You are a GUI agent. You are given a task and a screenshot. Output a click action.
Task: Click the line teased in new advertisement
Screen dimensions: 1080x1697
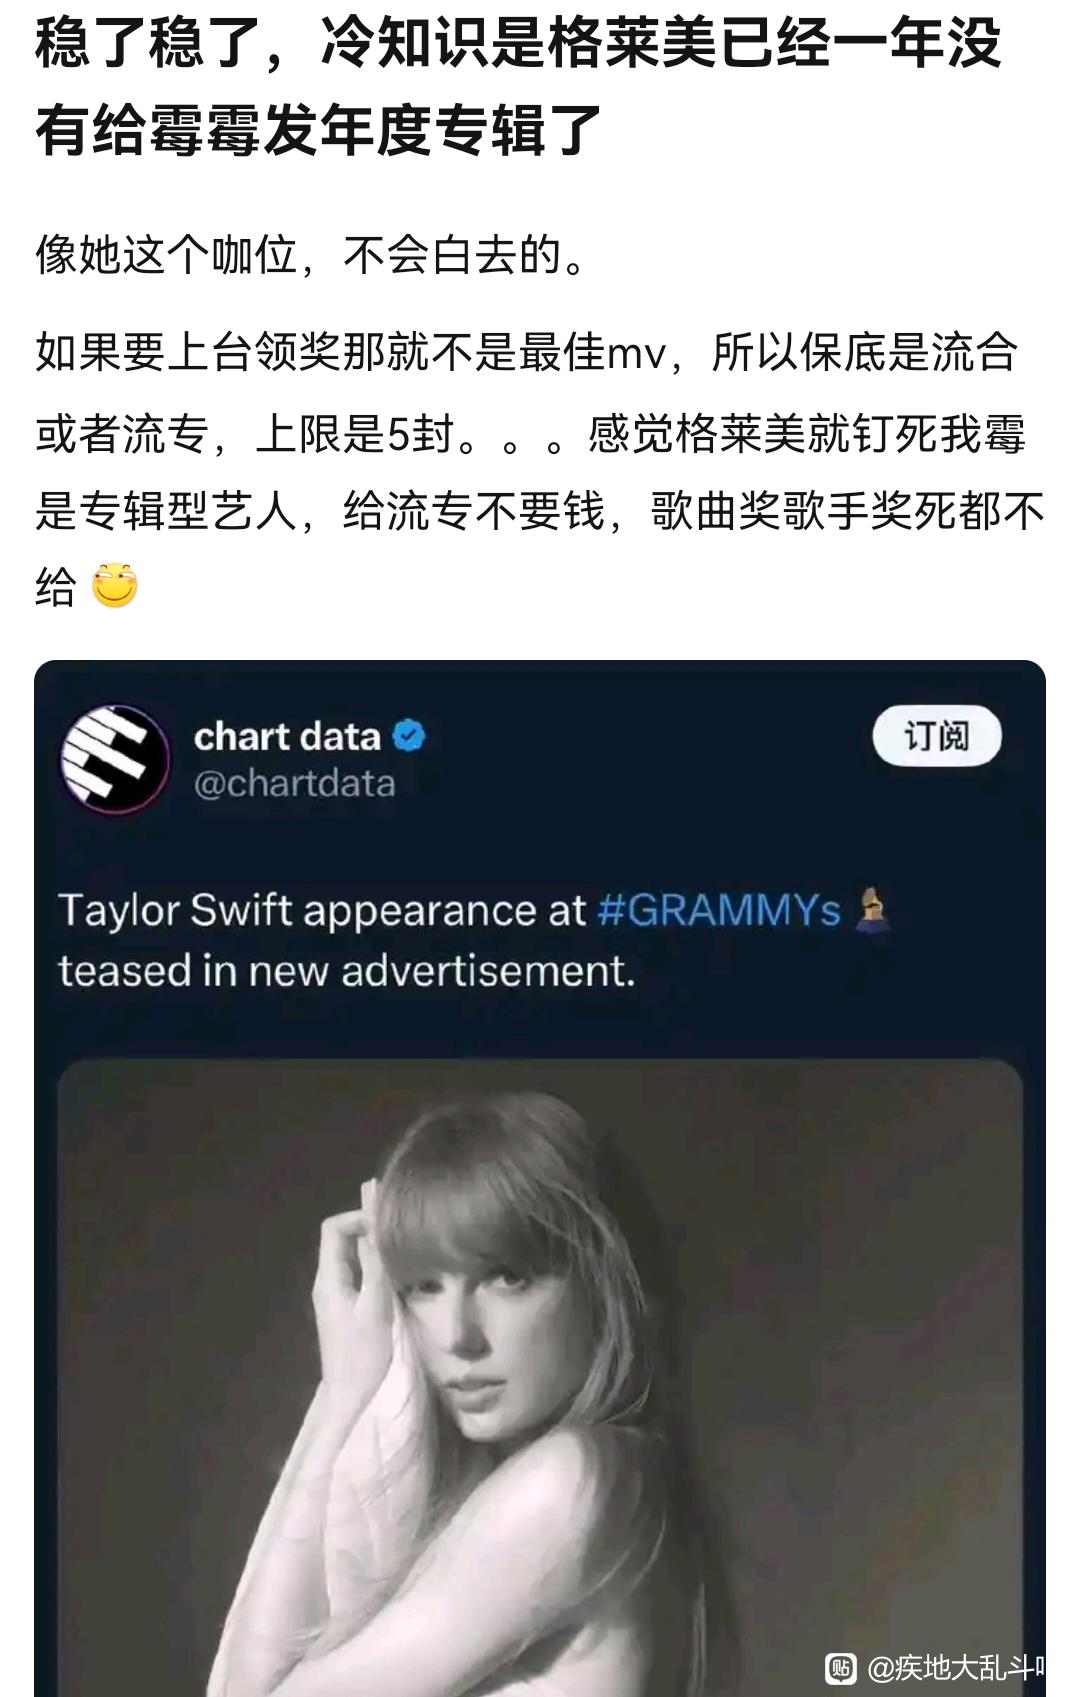click(347, 970)
